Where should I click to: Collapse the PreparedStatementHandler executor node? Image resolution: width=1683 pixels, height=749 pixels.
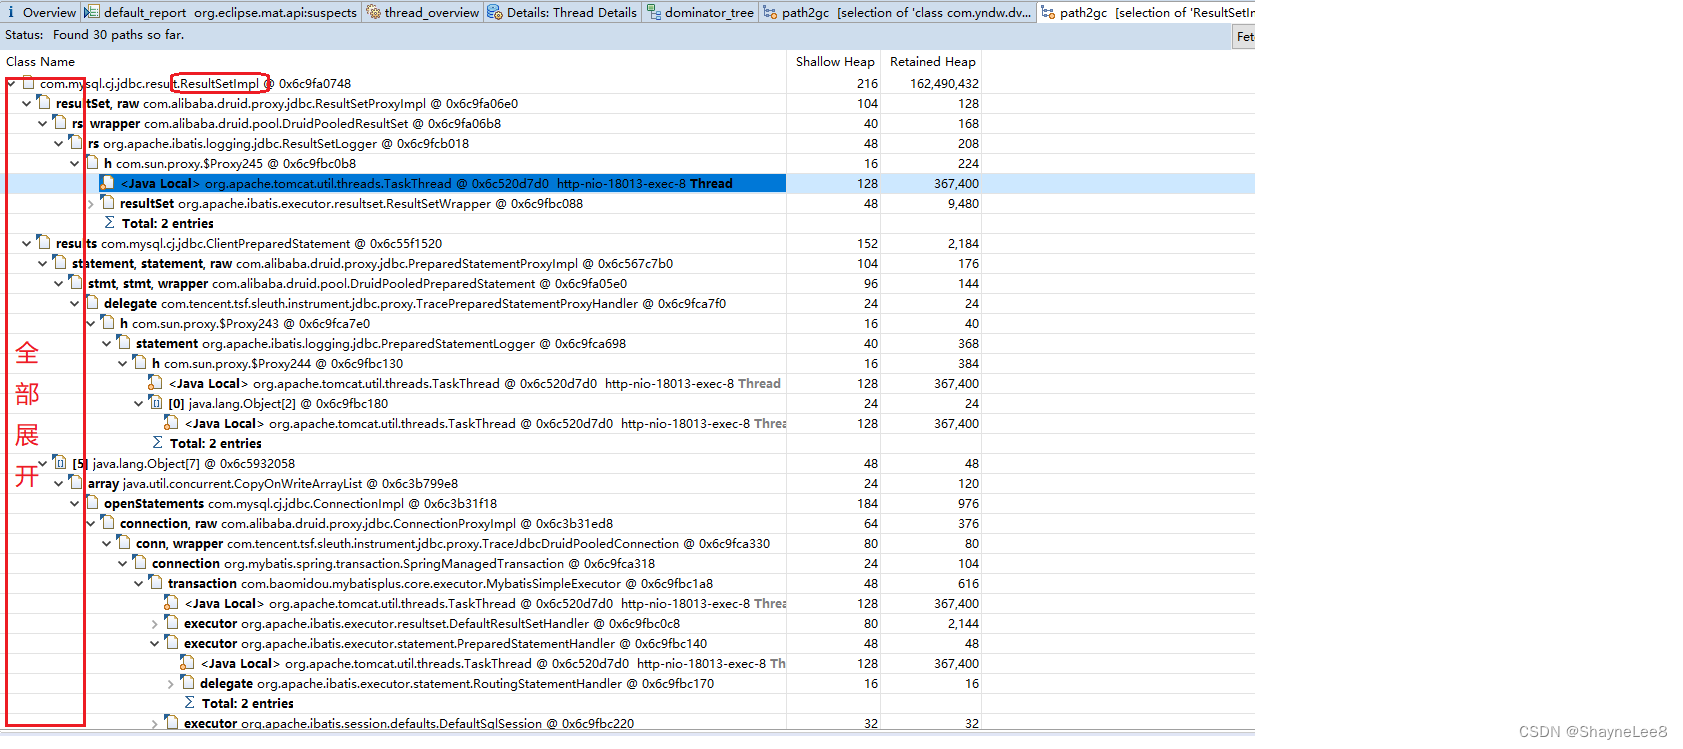[155, 643]
